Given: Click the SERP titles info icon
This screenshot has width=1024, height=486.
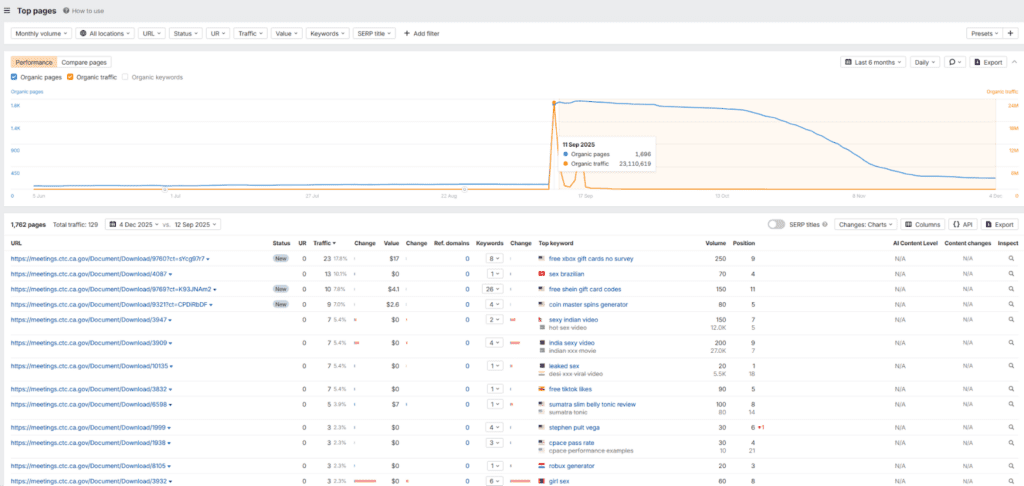Looking at the screenshot, I should coord(827,225).
